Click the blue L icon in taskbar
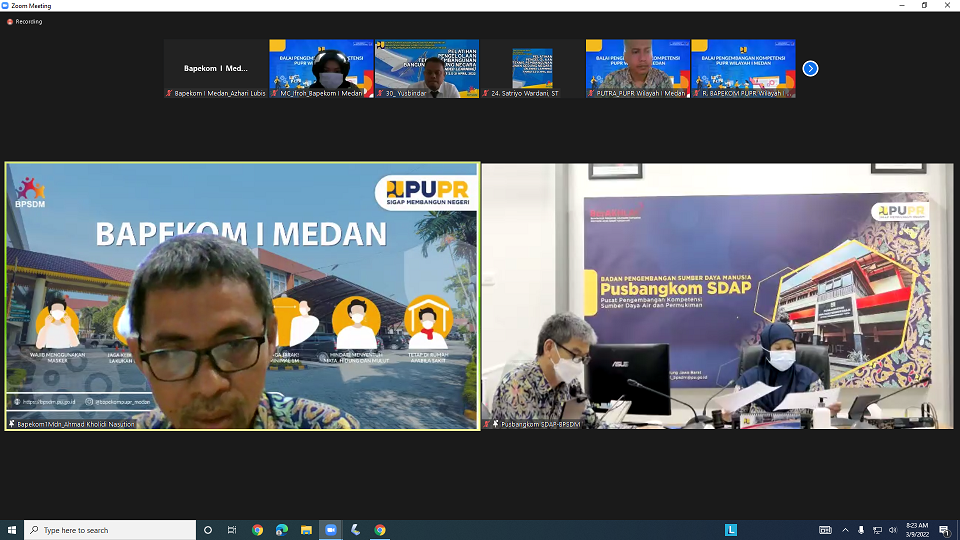This screenshot has width=960, height=540. 730,530
